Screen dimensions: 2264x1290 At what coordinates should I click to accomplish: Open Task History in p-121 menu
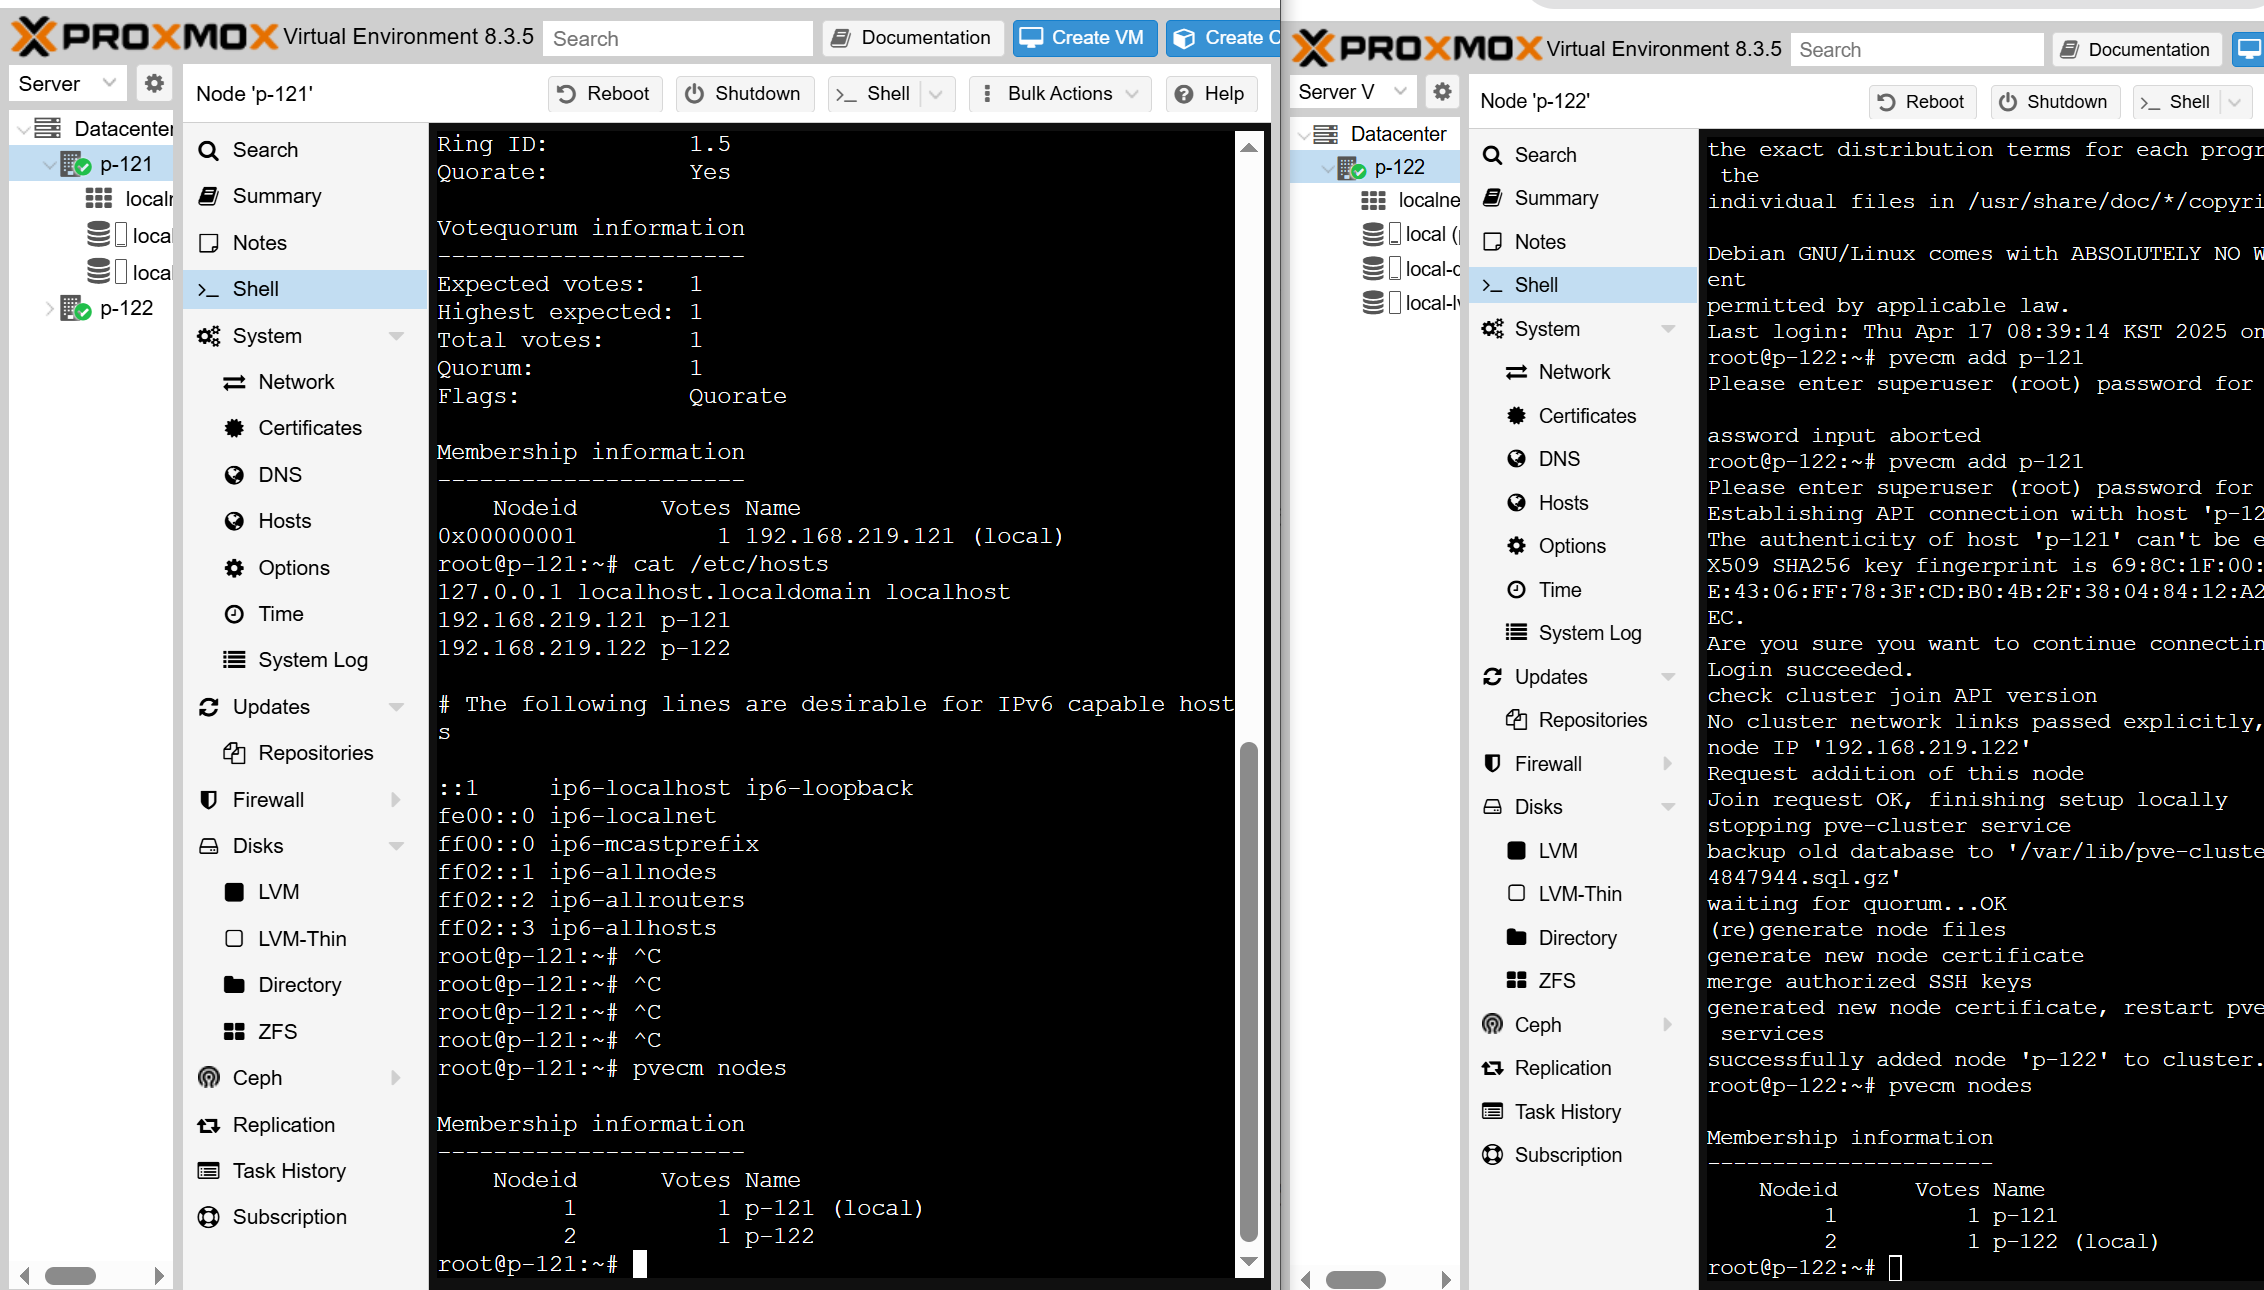click(289, 1171)
